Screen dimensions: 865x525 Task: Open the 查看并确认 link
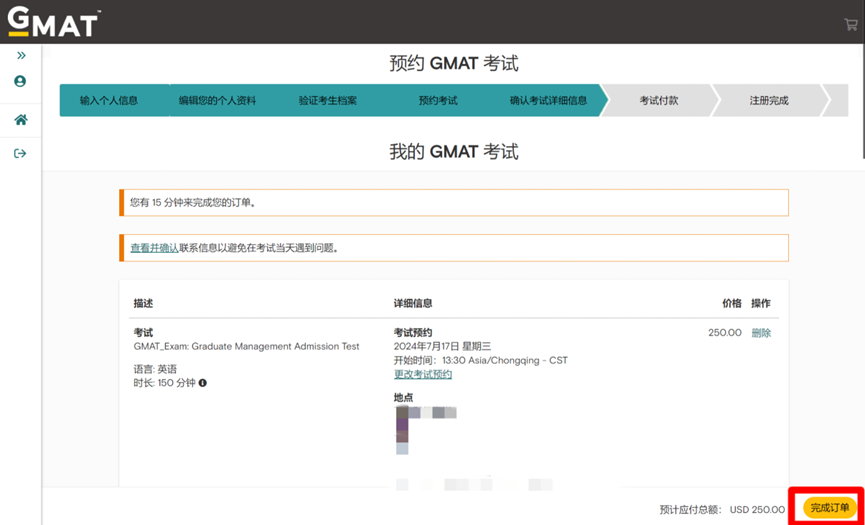(x=154, y=248)
